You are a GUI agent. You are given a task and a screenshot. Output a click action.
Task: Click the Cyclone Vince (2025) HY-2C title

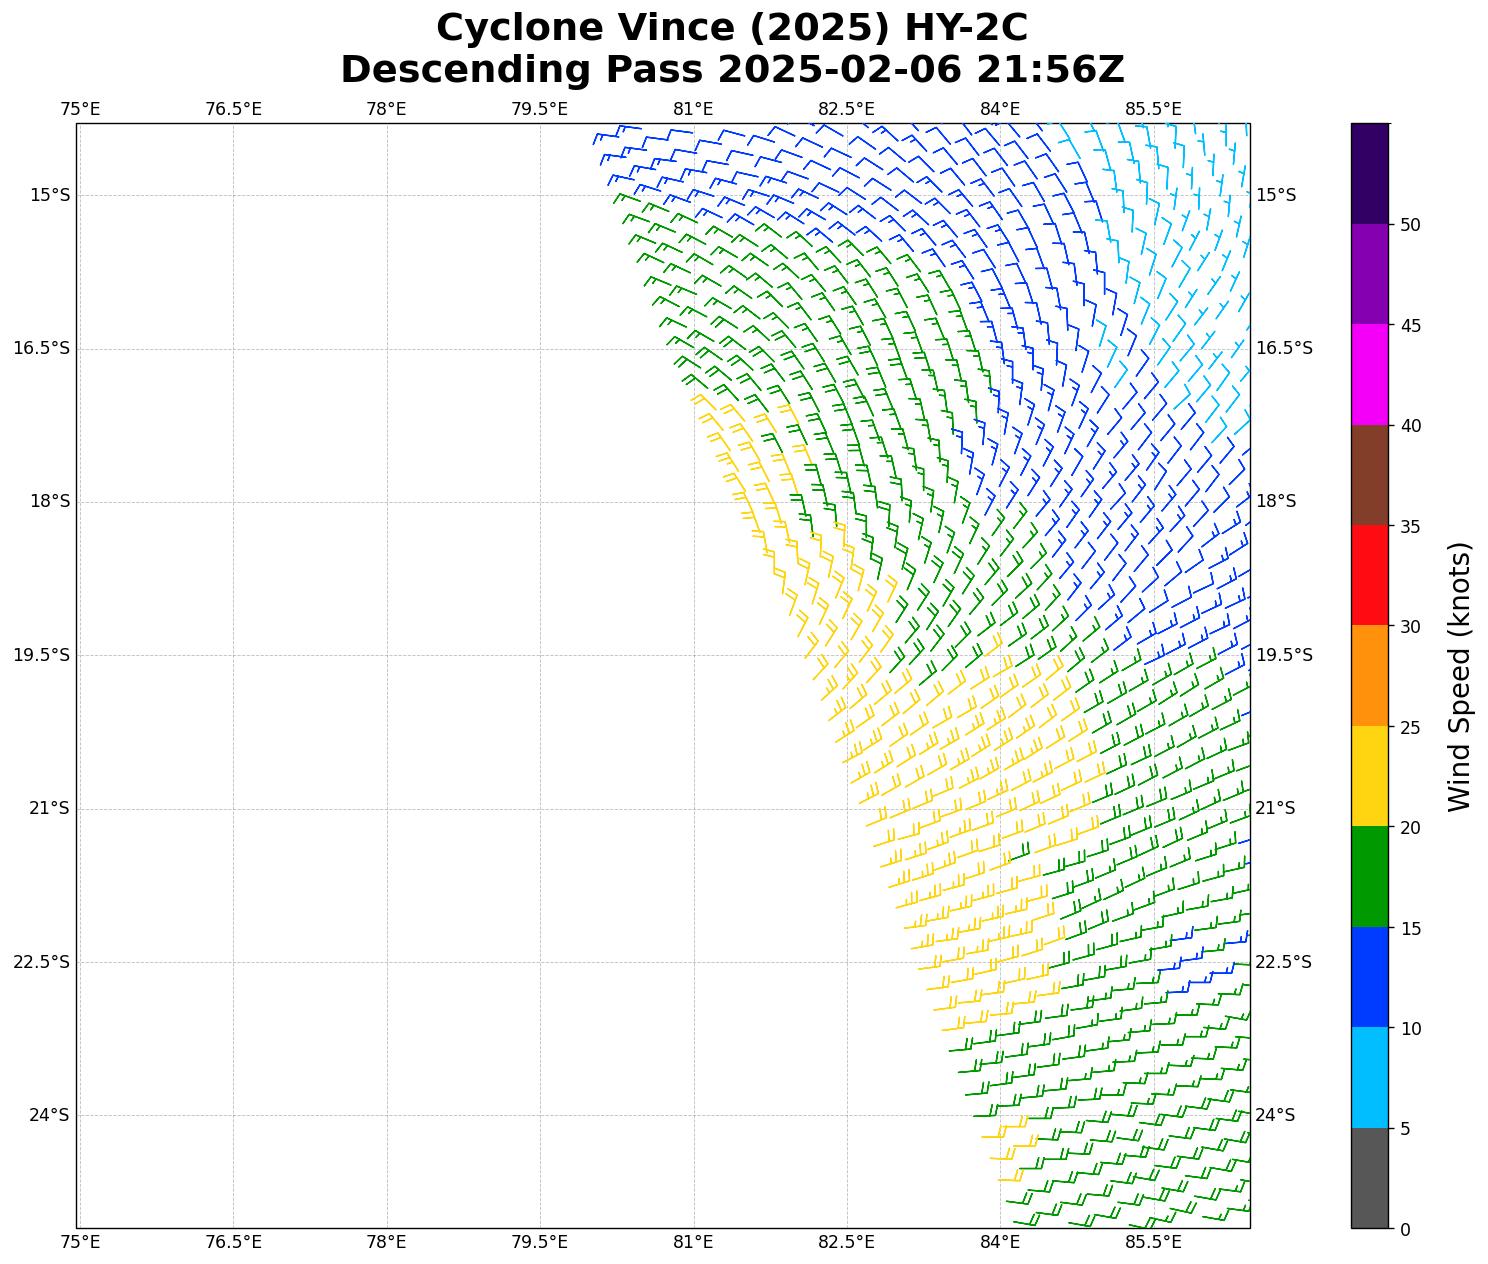click(x=732, y=28)
